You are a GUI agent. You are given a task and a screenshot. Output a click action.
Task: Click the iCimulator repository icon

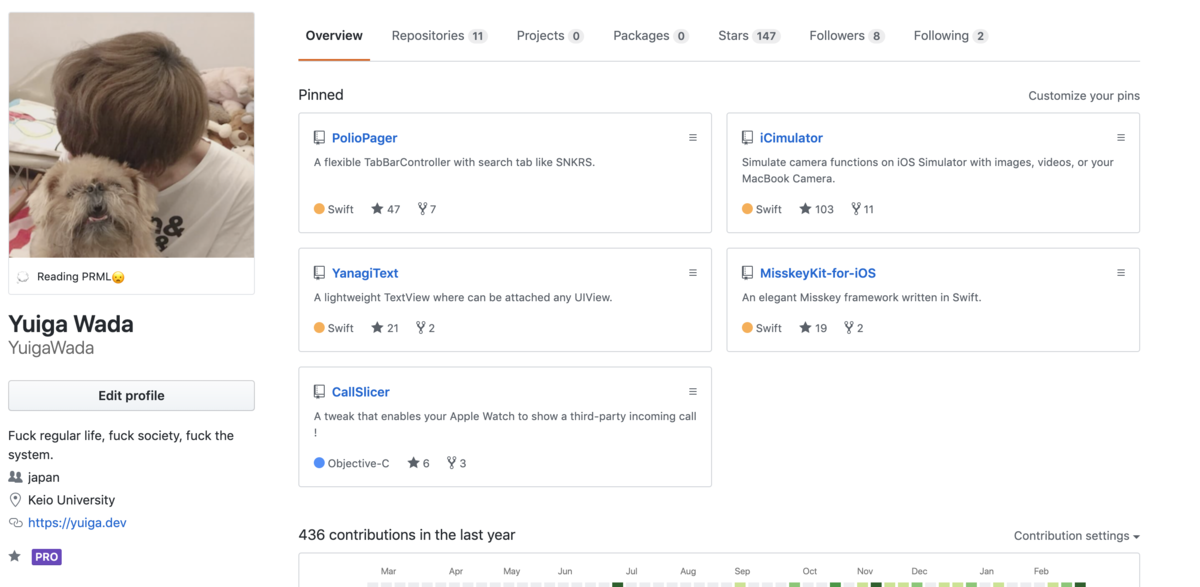[x=747, y=138]
